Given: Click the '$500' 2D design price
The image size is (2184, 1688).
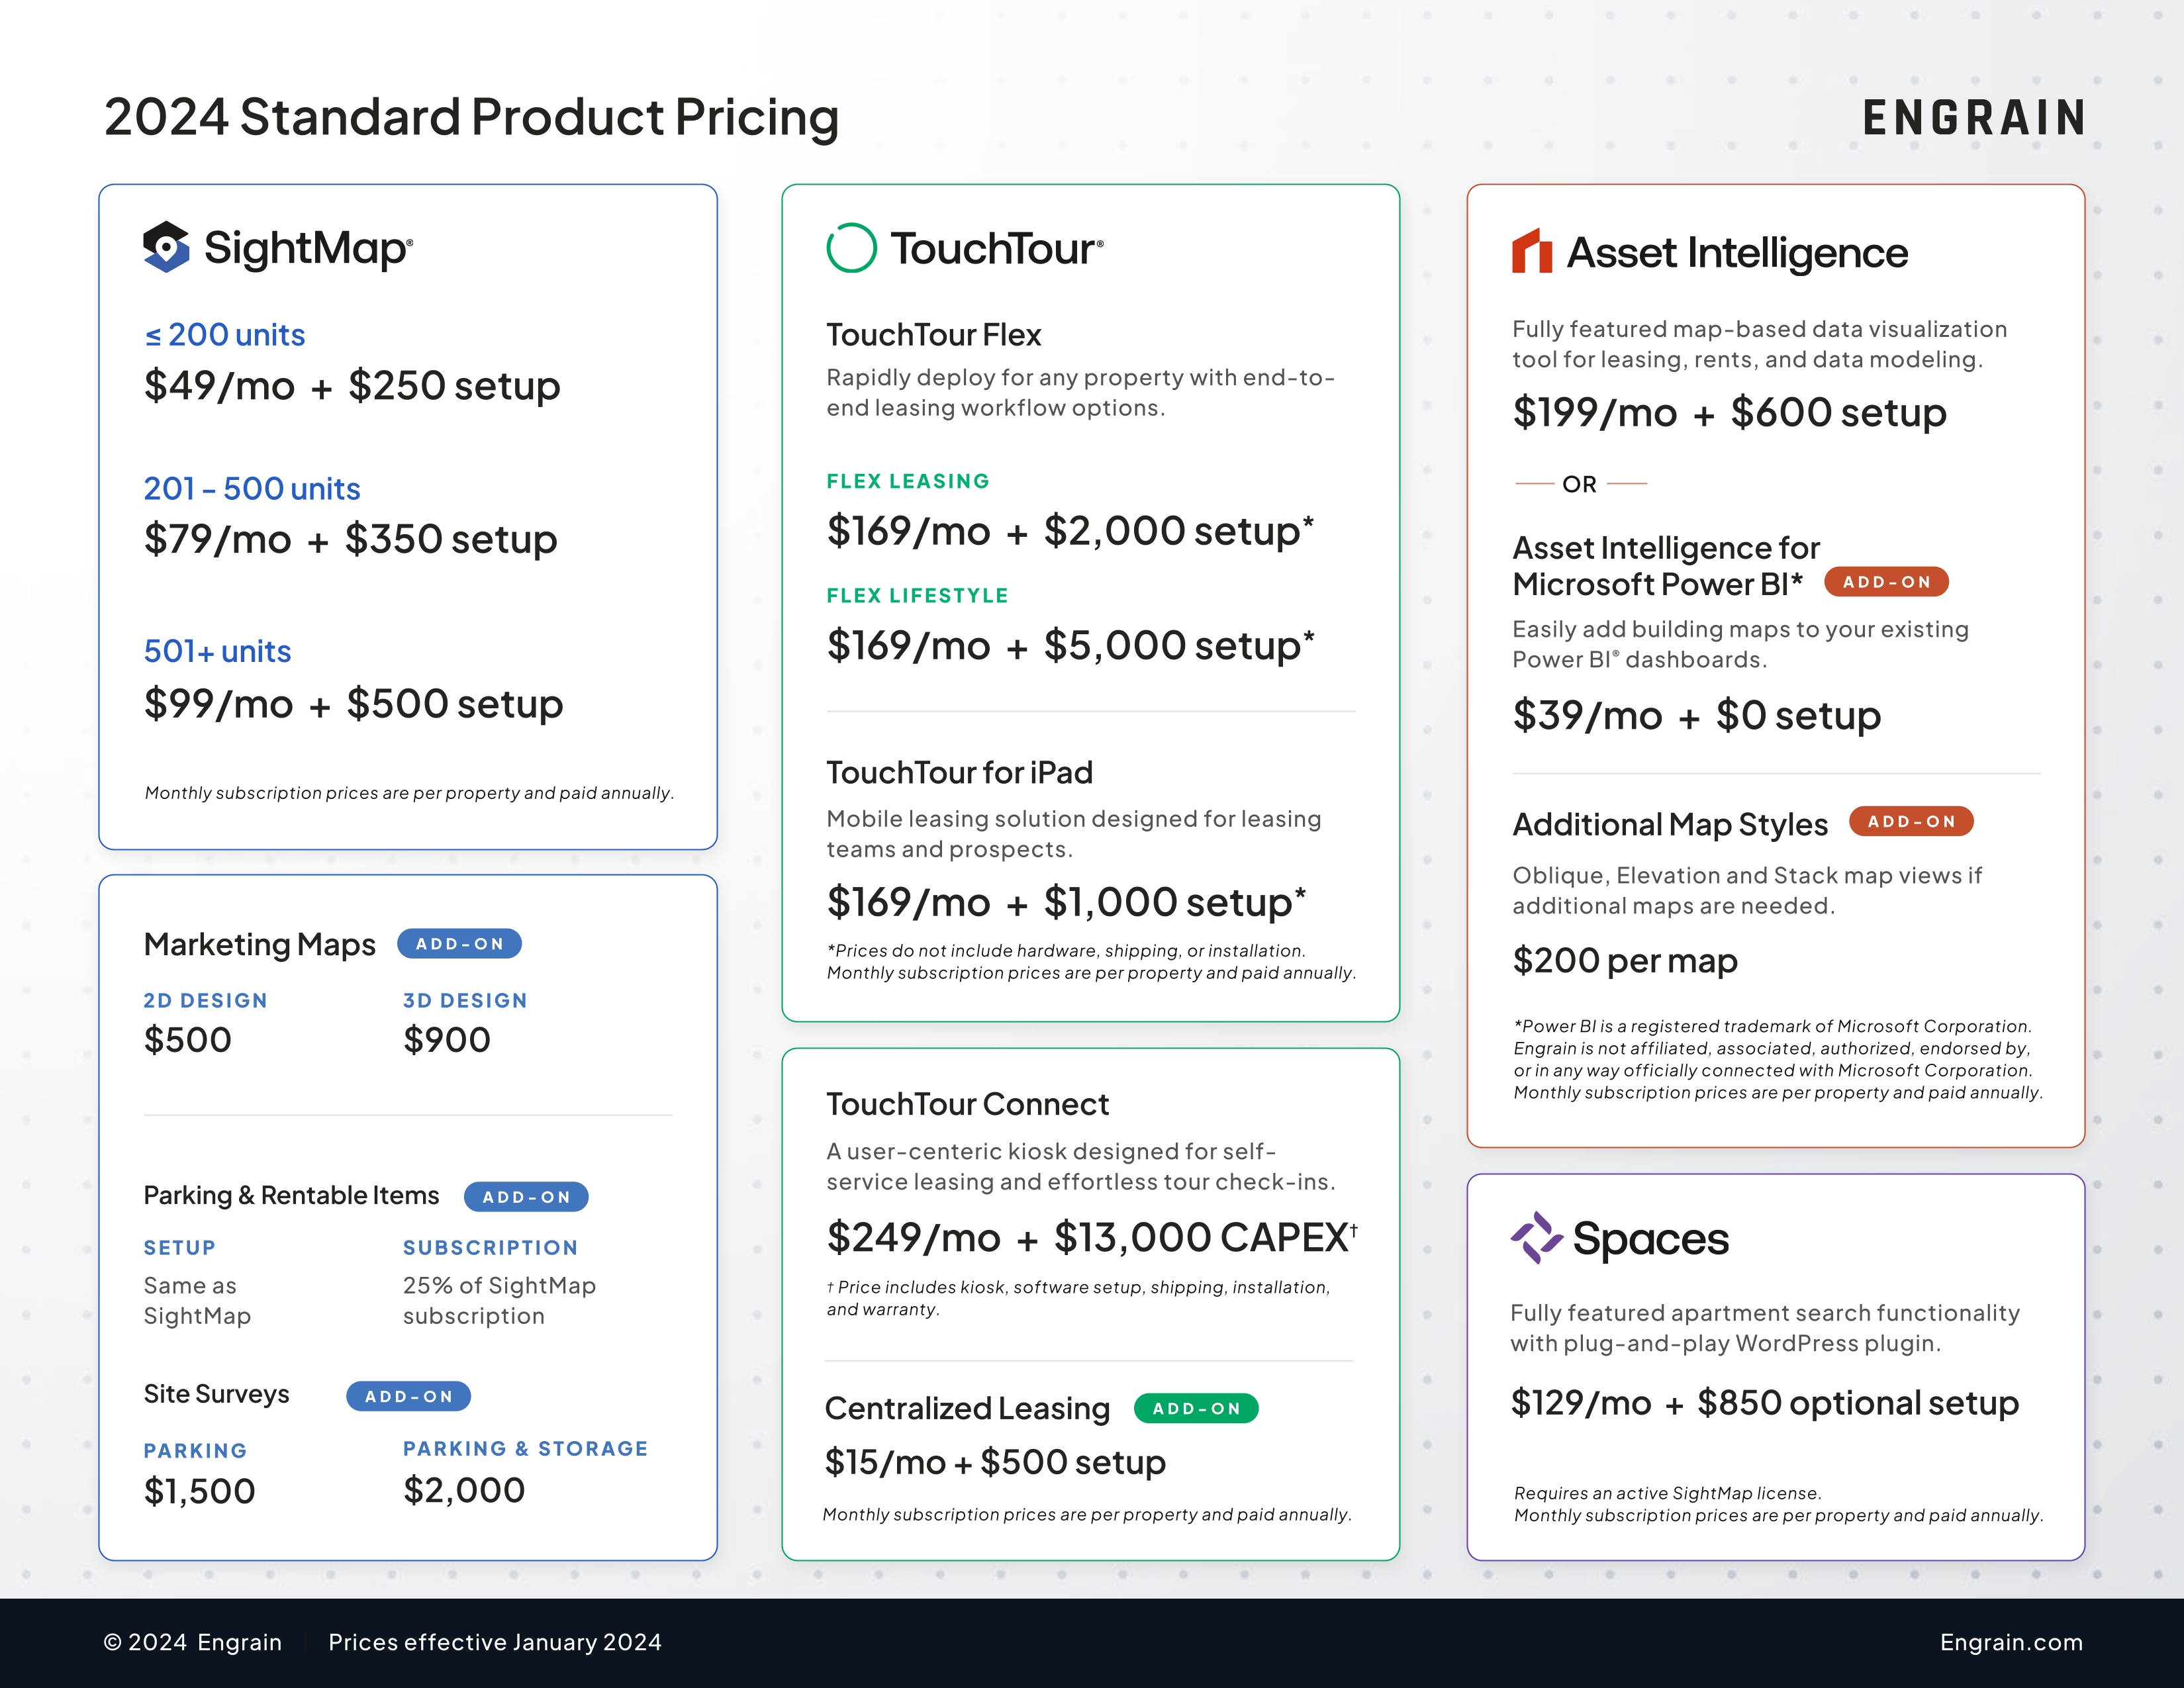Looking at the screenshot, I should coord(188,1040).
